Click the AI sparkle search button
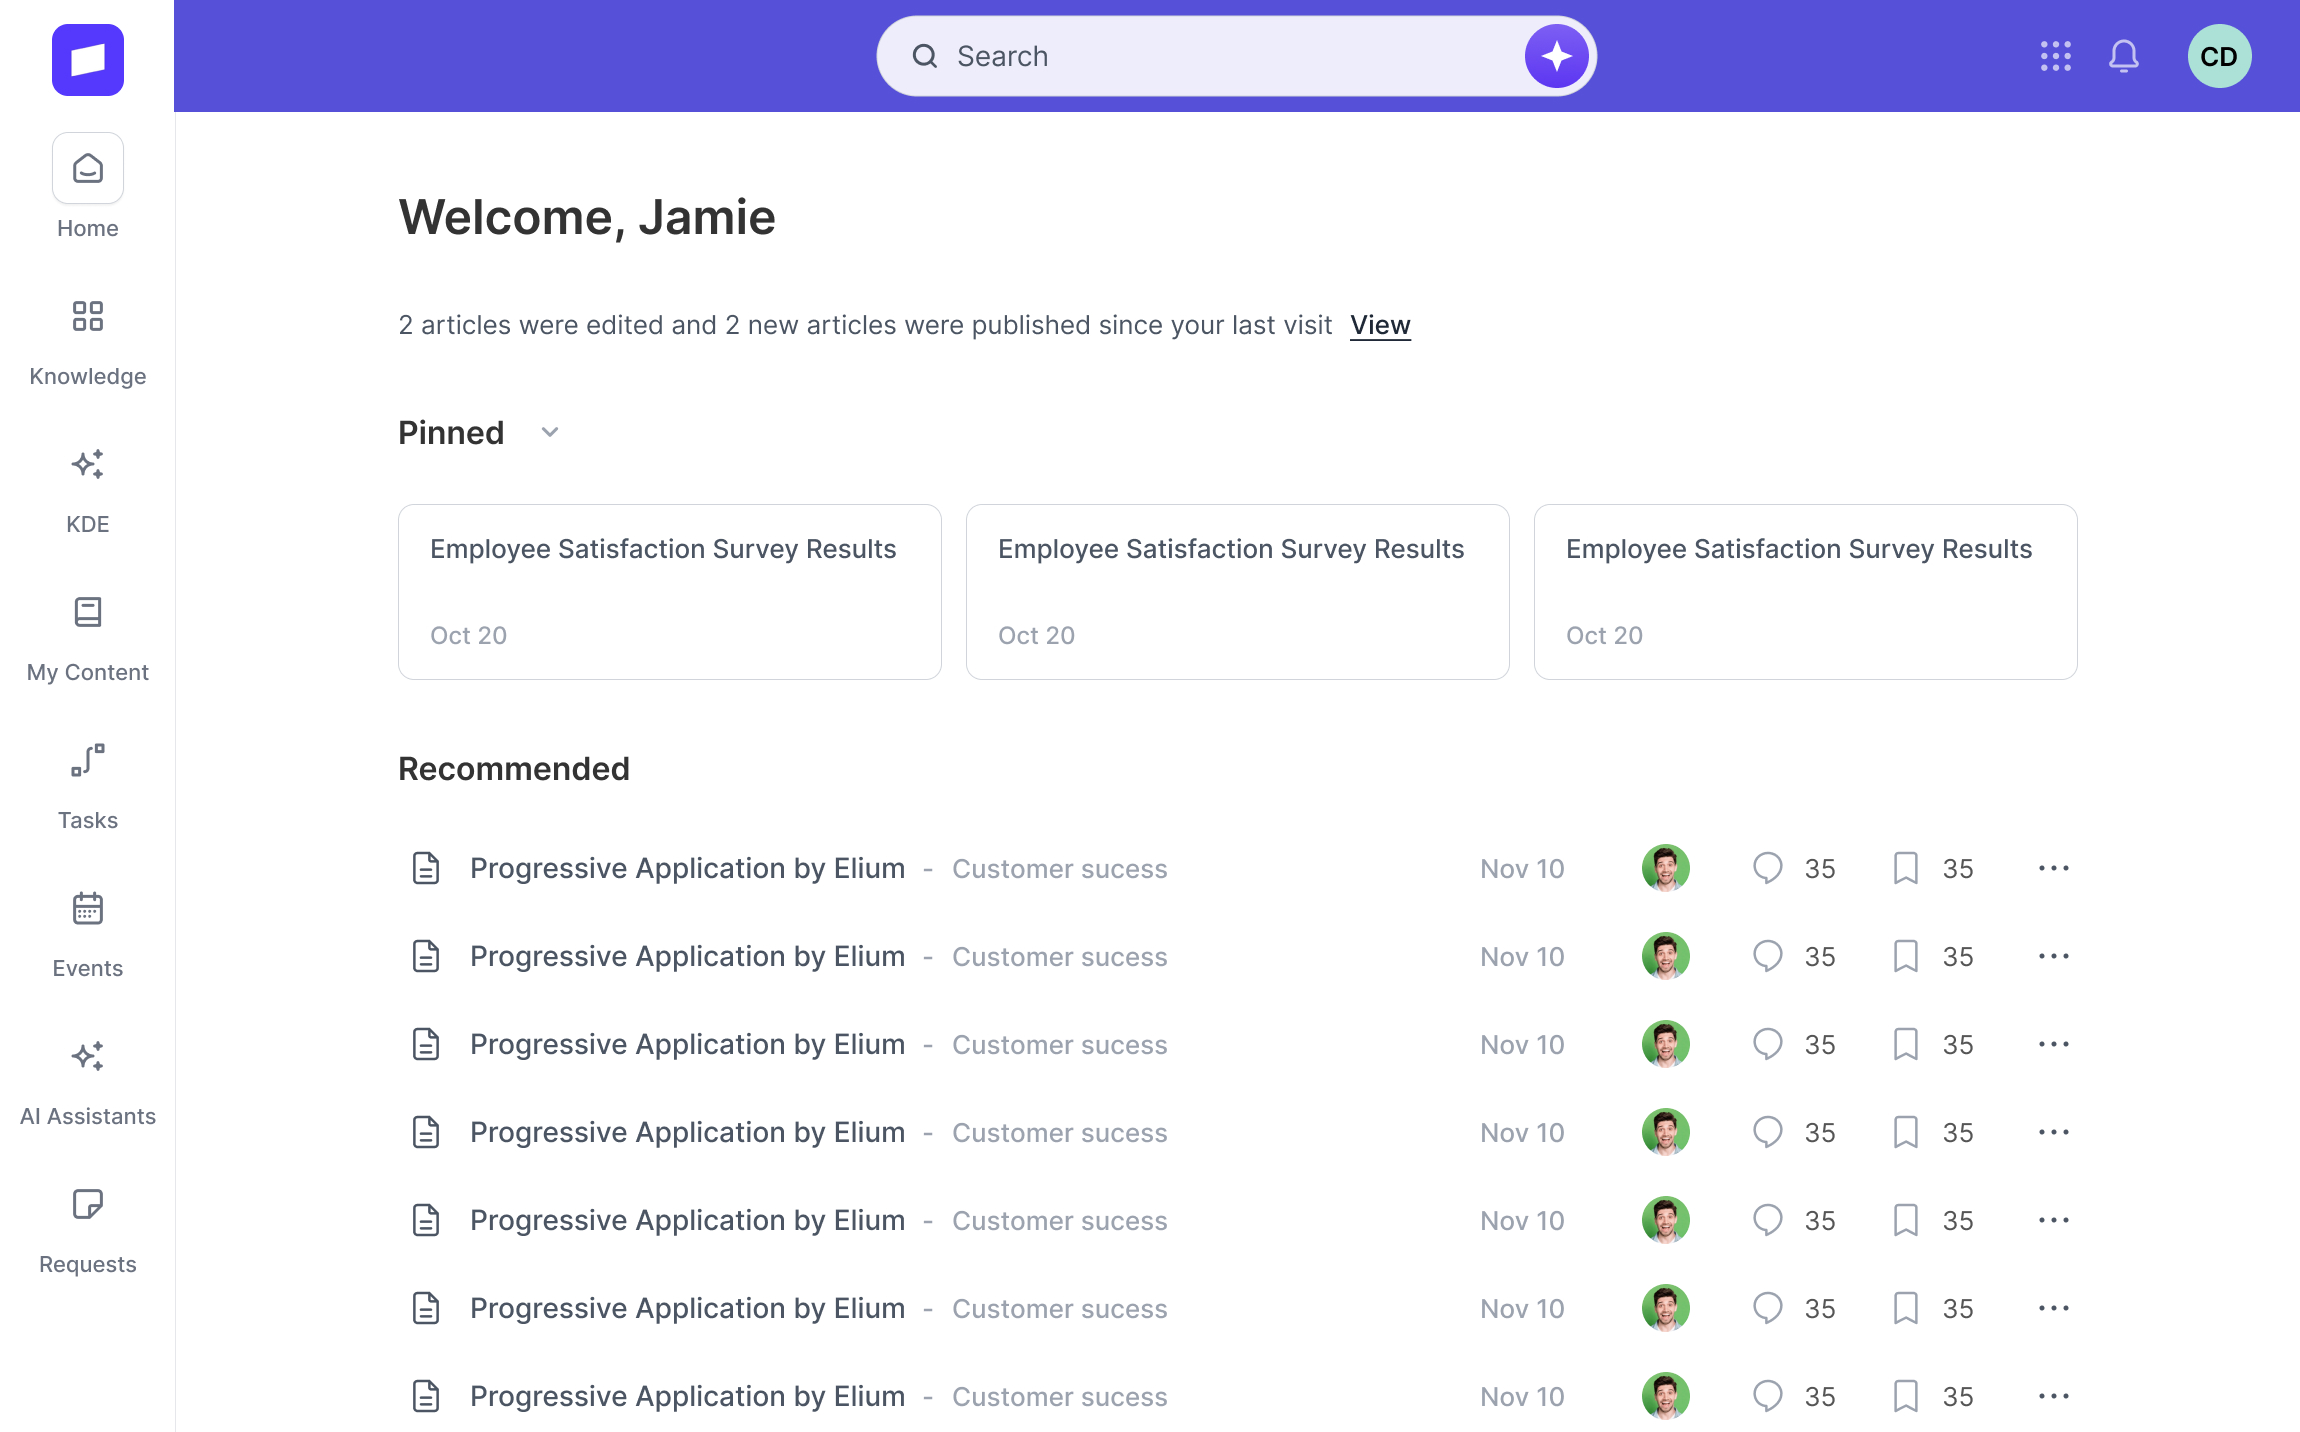Image resolution: width=2300 pixels, height=1432 pixels. click(x=1555, y=56)
